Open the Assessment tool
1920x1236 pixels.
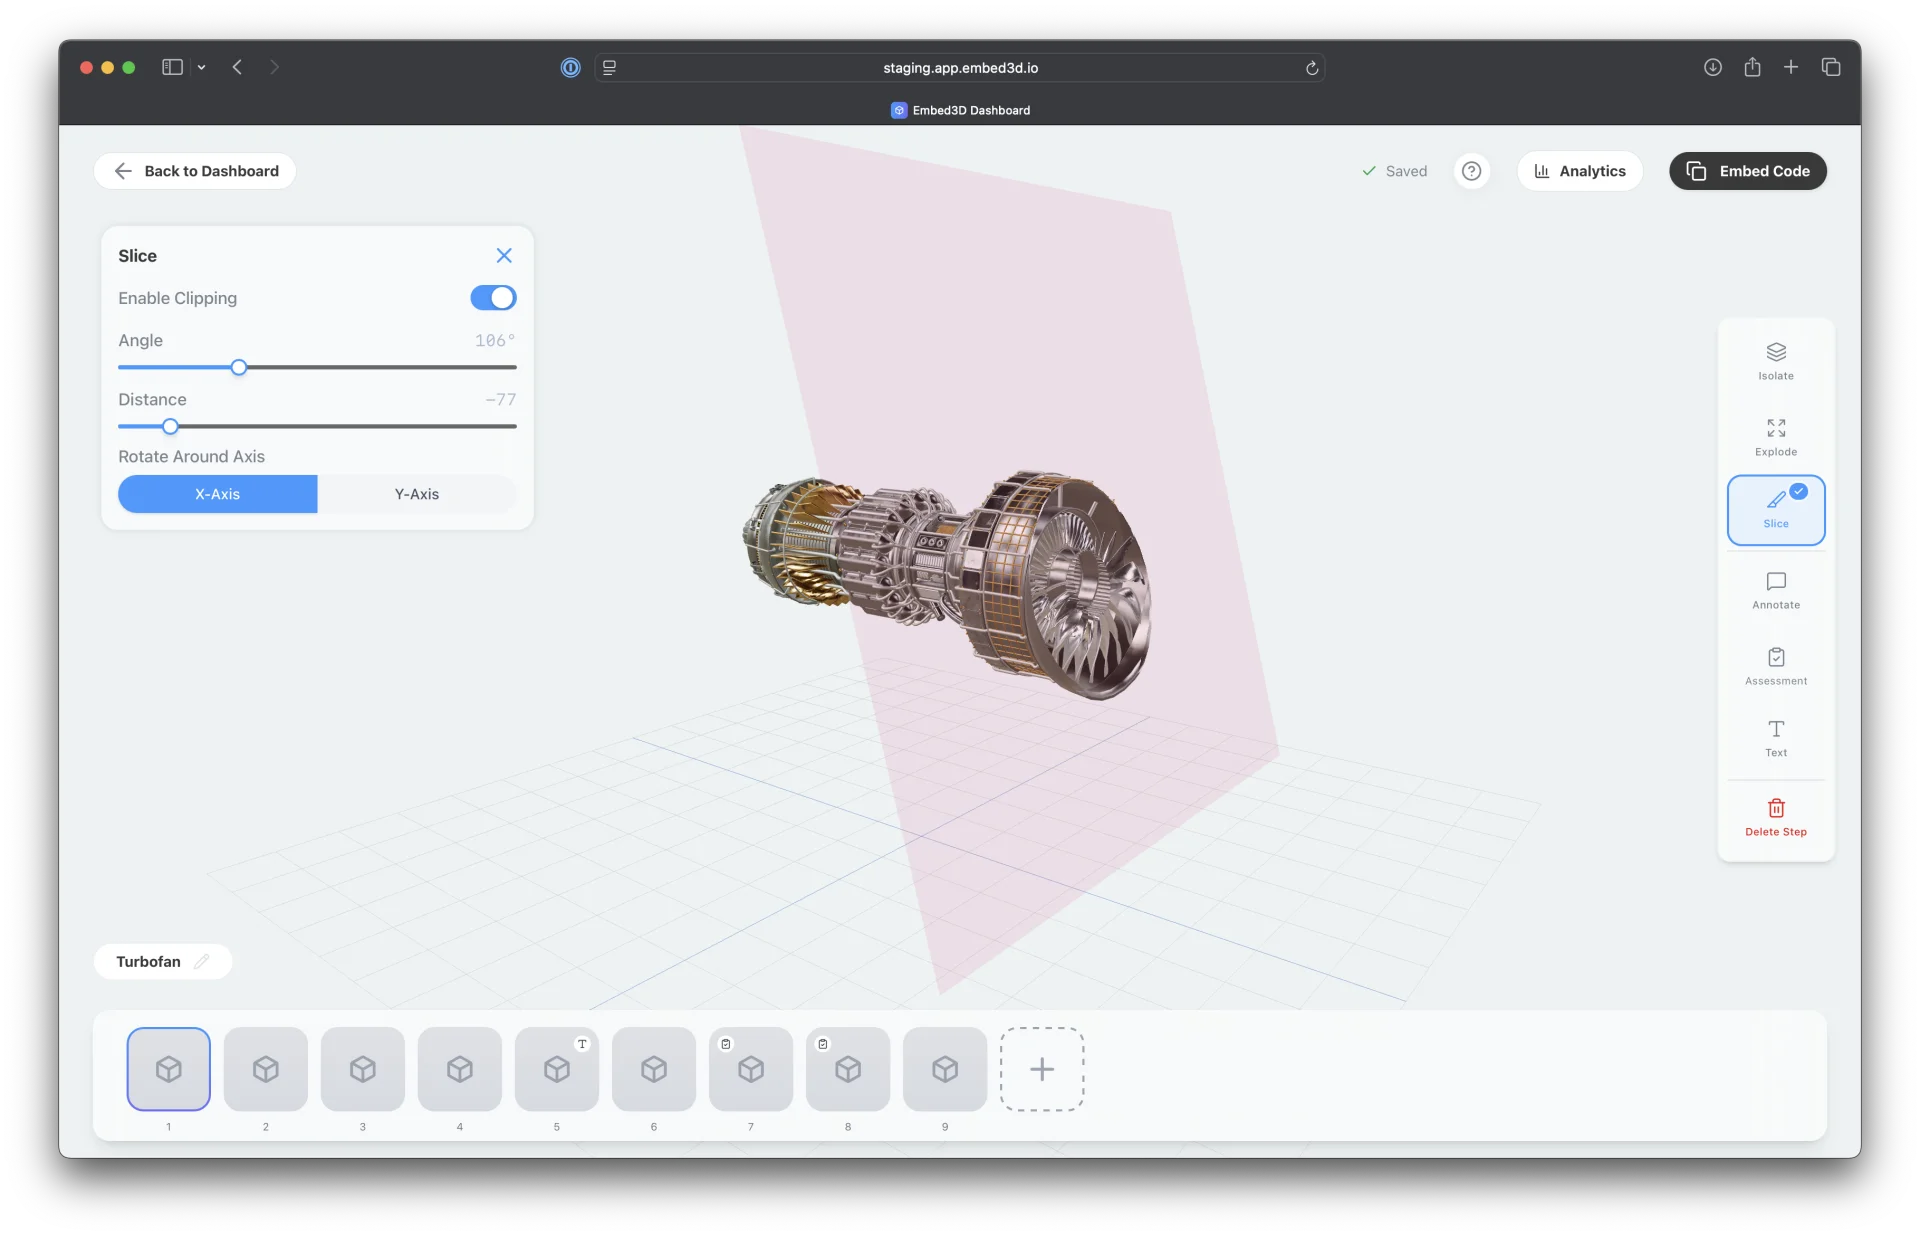coord(1775,665)
